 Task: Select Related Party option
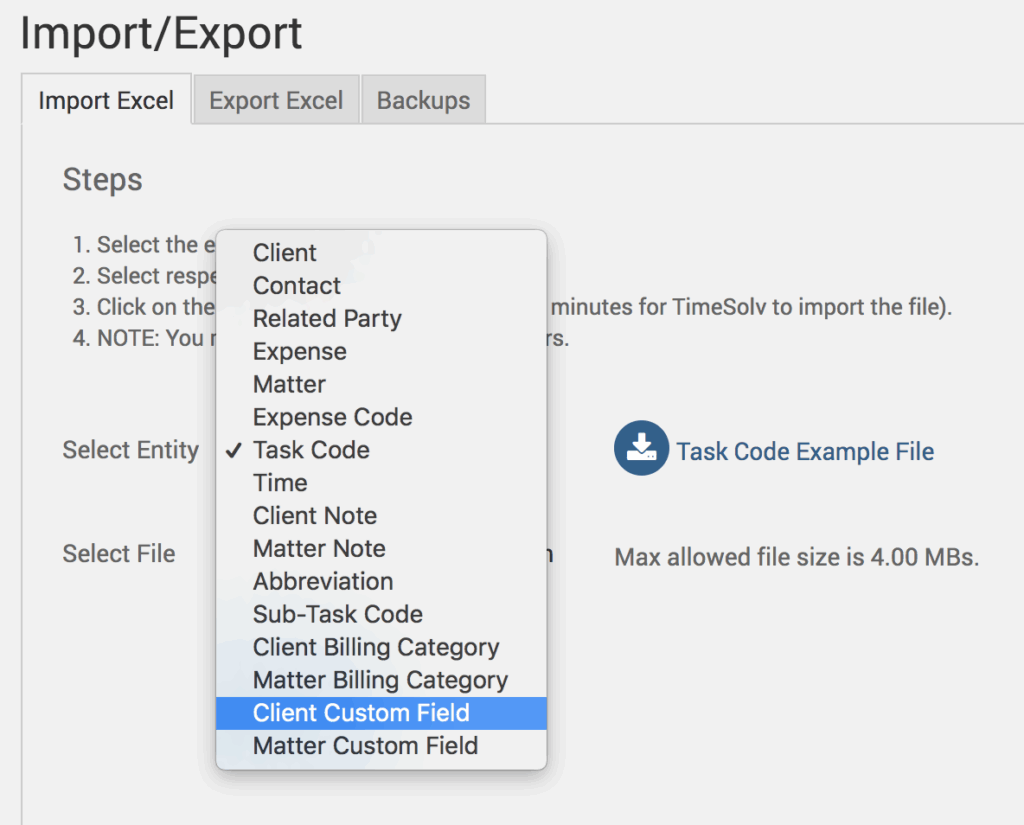(x=327, y=319)
